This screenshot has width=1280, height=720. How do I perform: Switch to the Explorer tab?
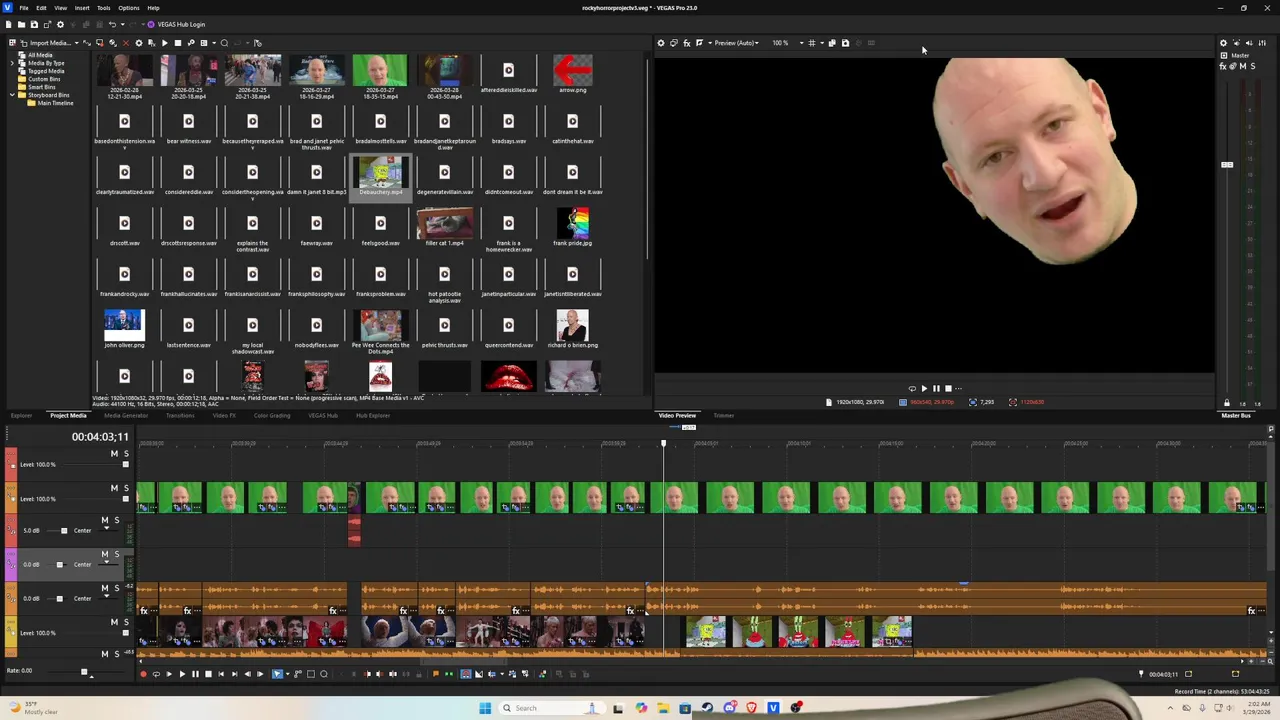pyautogui.click(x=21, y=415)
